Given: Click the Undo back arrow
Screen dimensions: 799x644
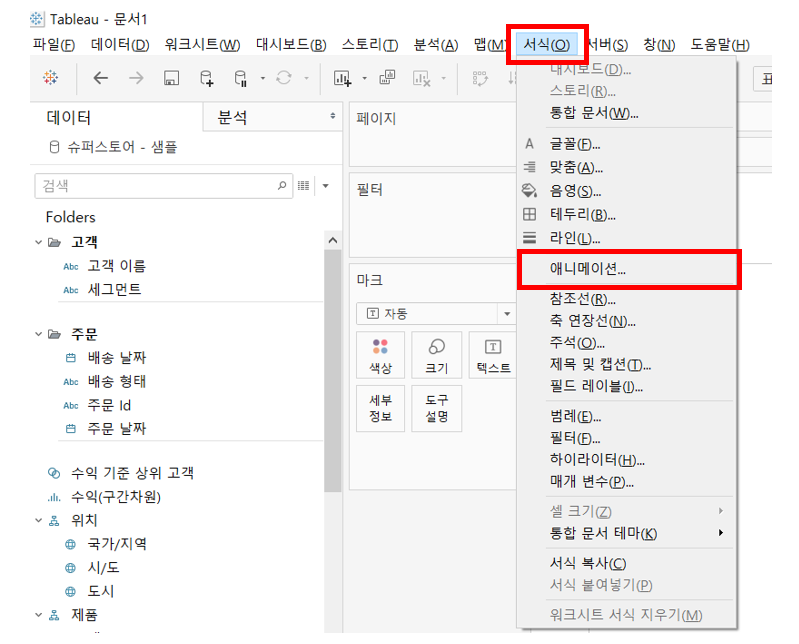Looking at the screenshot, I should point(101,78).
